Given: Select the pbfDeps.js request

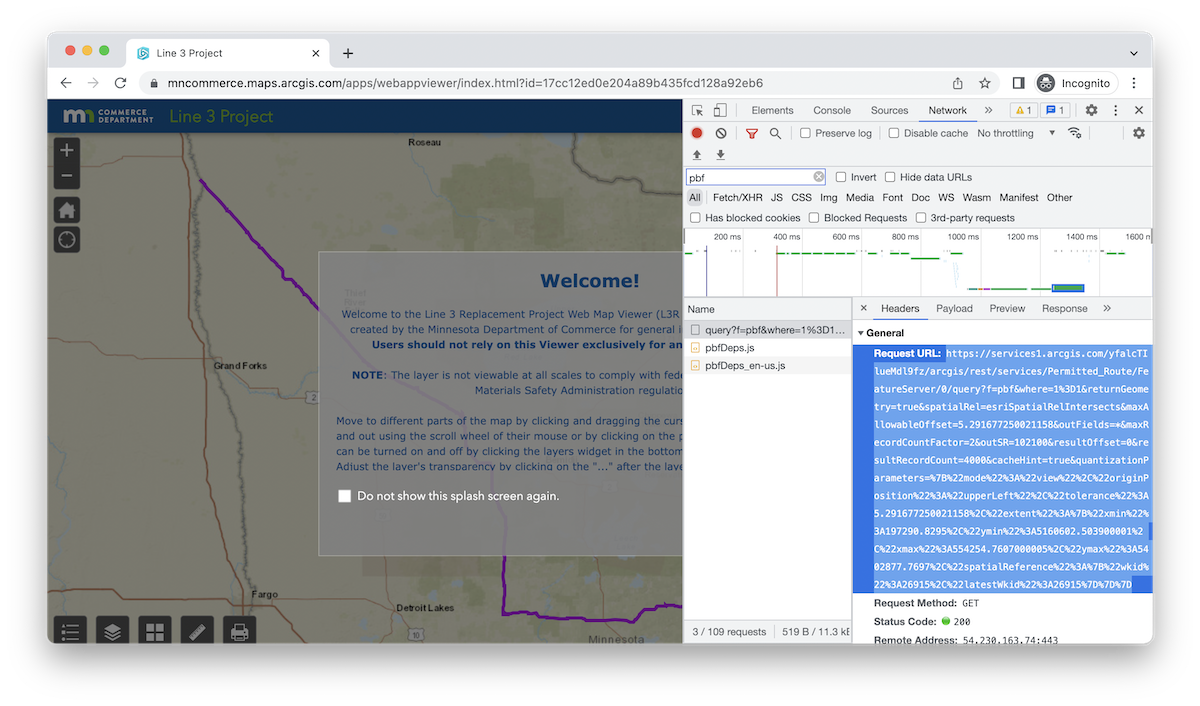Looking at the screenshot, I should (x=768, y=348).
